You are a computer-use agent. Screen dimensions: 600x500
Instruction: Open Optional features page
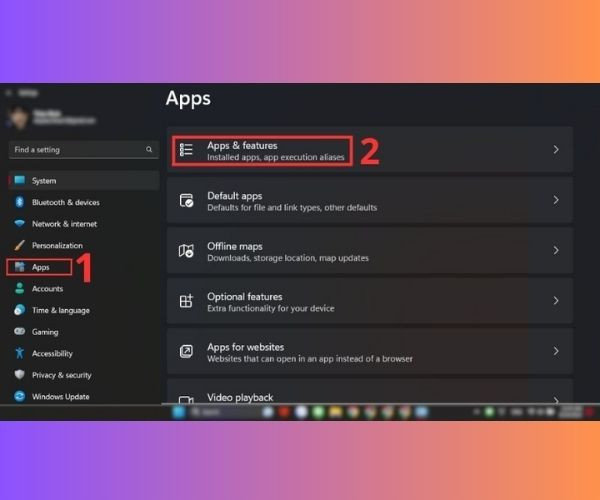370,301
